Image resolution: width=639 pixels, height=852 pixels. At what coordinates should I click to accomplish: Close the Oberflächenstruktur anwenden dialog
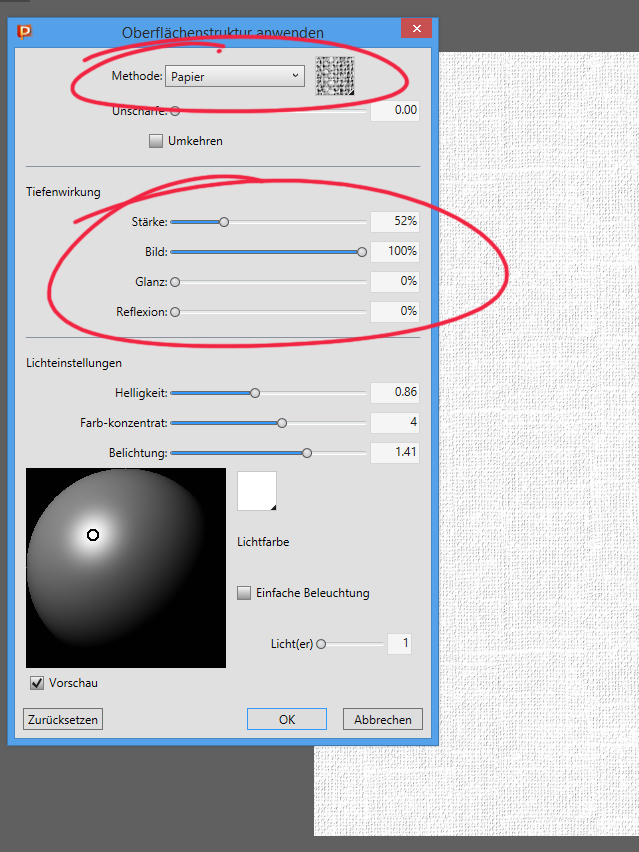pyautogui.click(x=416, y=28)
